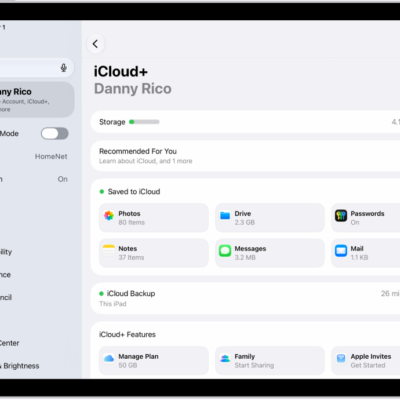
Task: Open the iCloud Drive folder icon
Action: point(225,216)
